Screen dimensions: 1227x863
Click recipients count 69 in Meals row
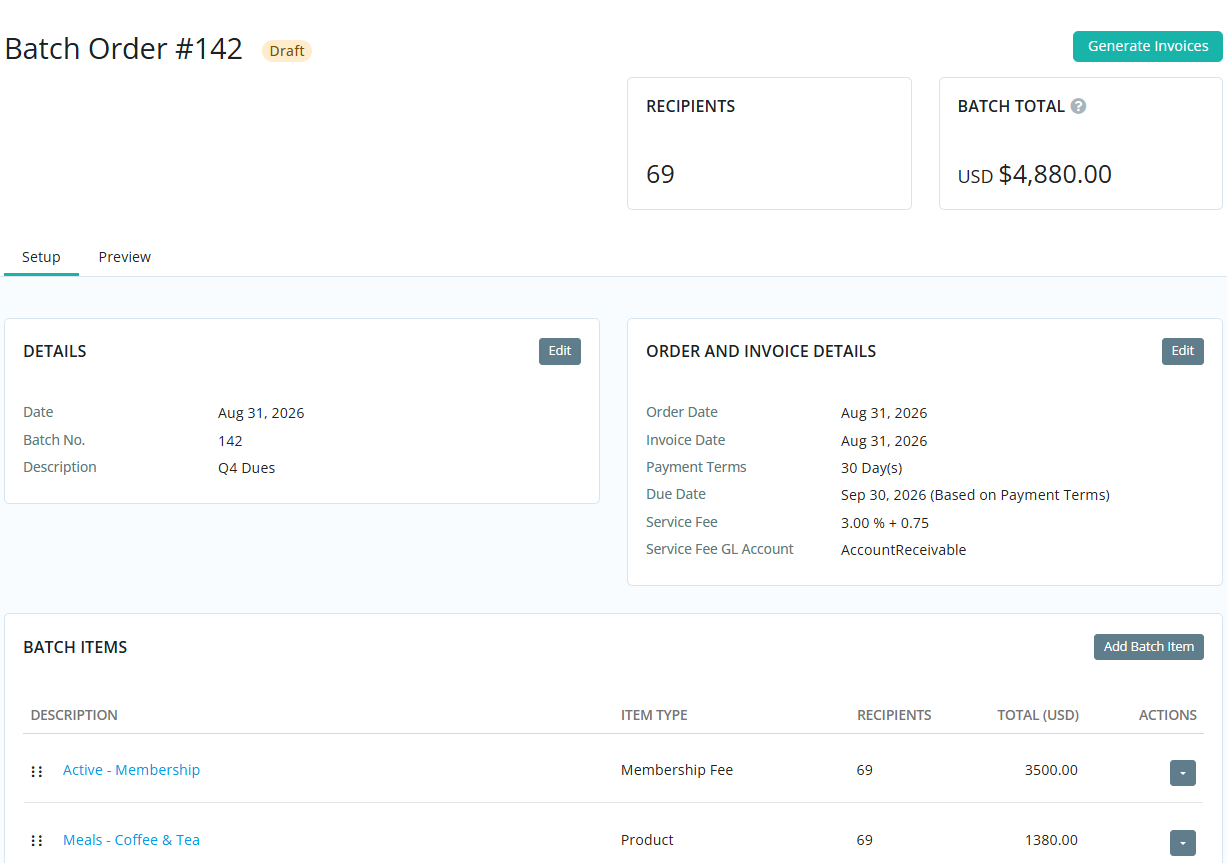point(865,840)
